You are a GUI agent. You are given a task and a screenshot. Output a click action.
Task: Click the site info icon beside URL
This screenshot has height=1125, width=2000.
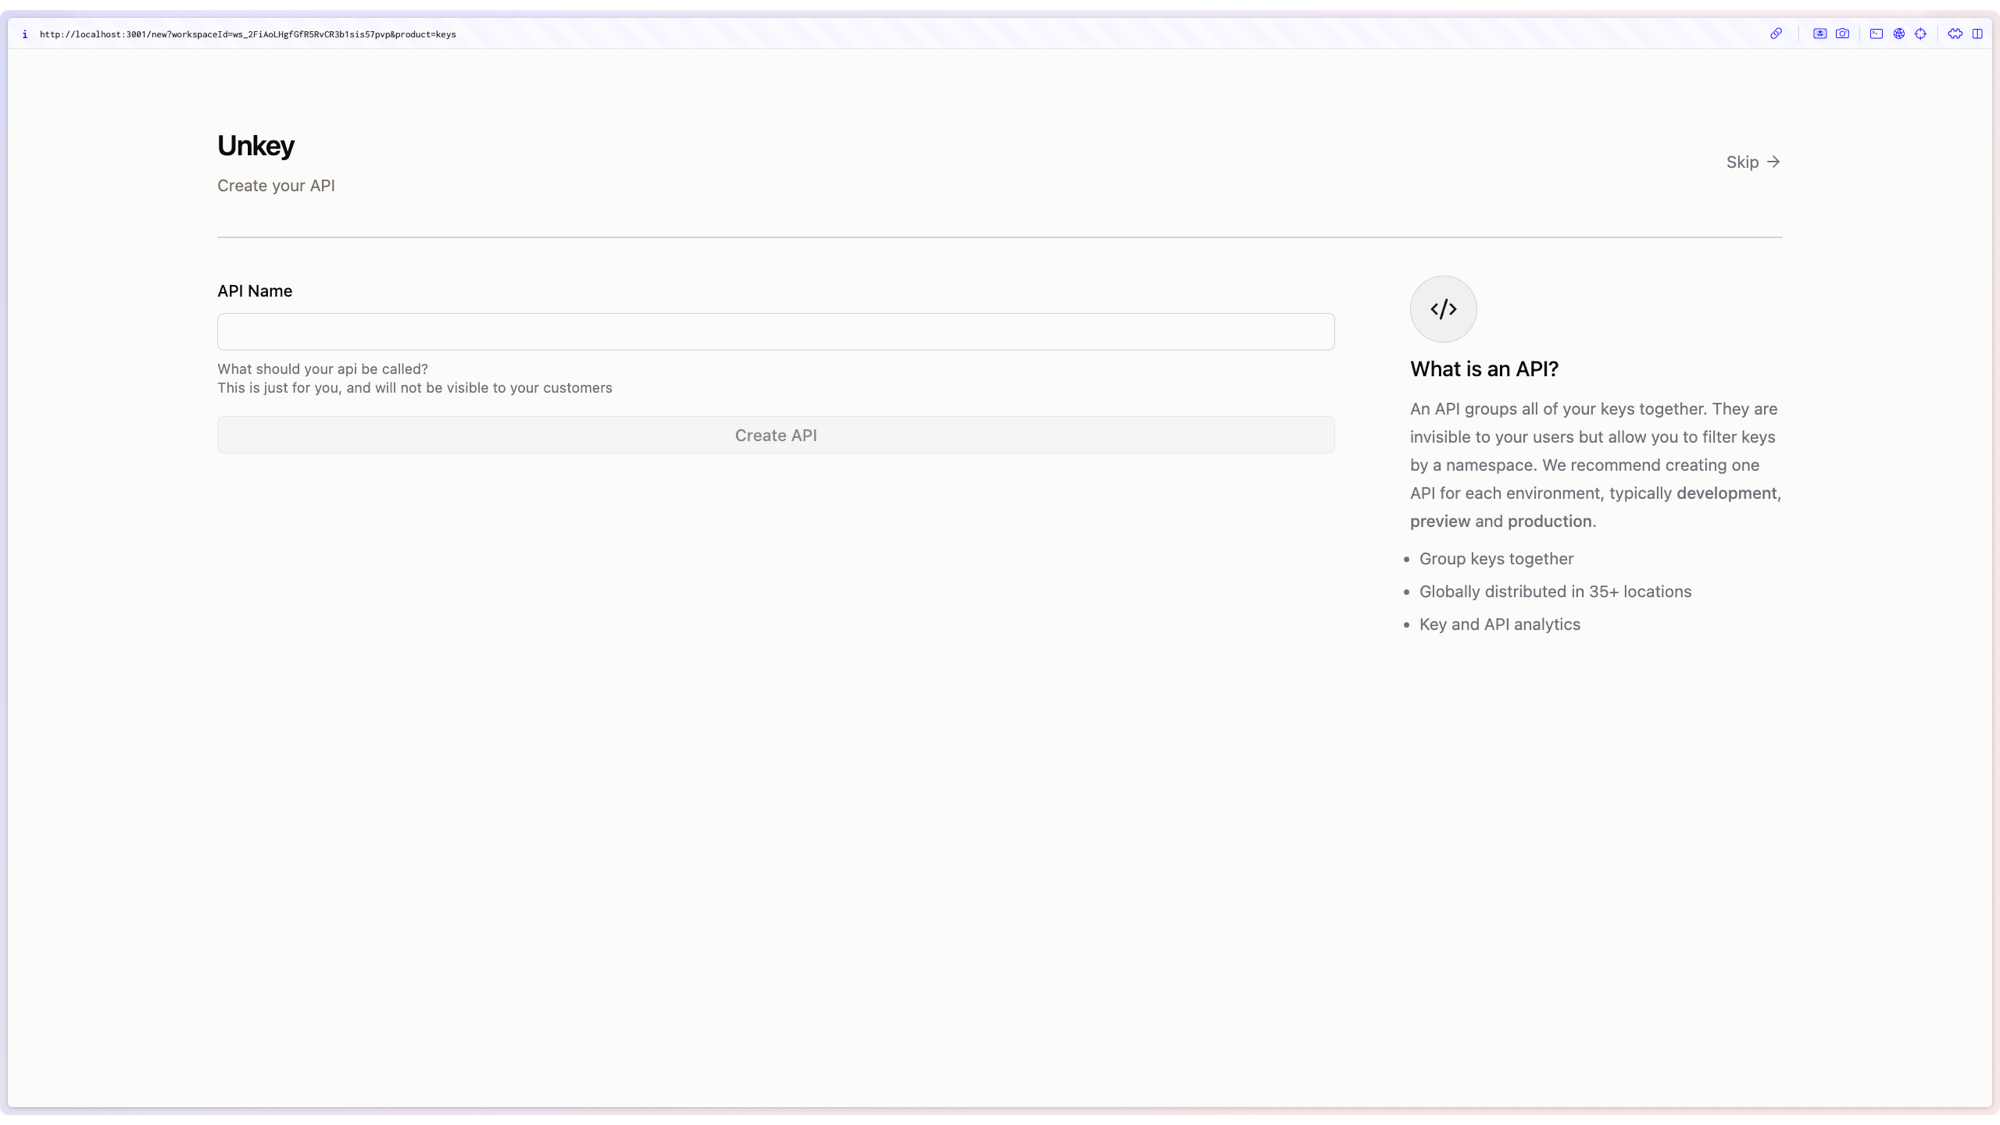click(25, 34)
